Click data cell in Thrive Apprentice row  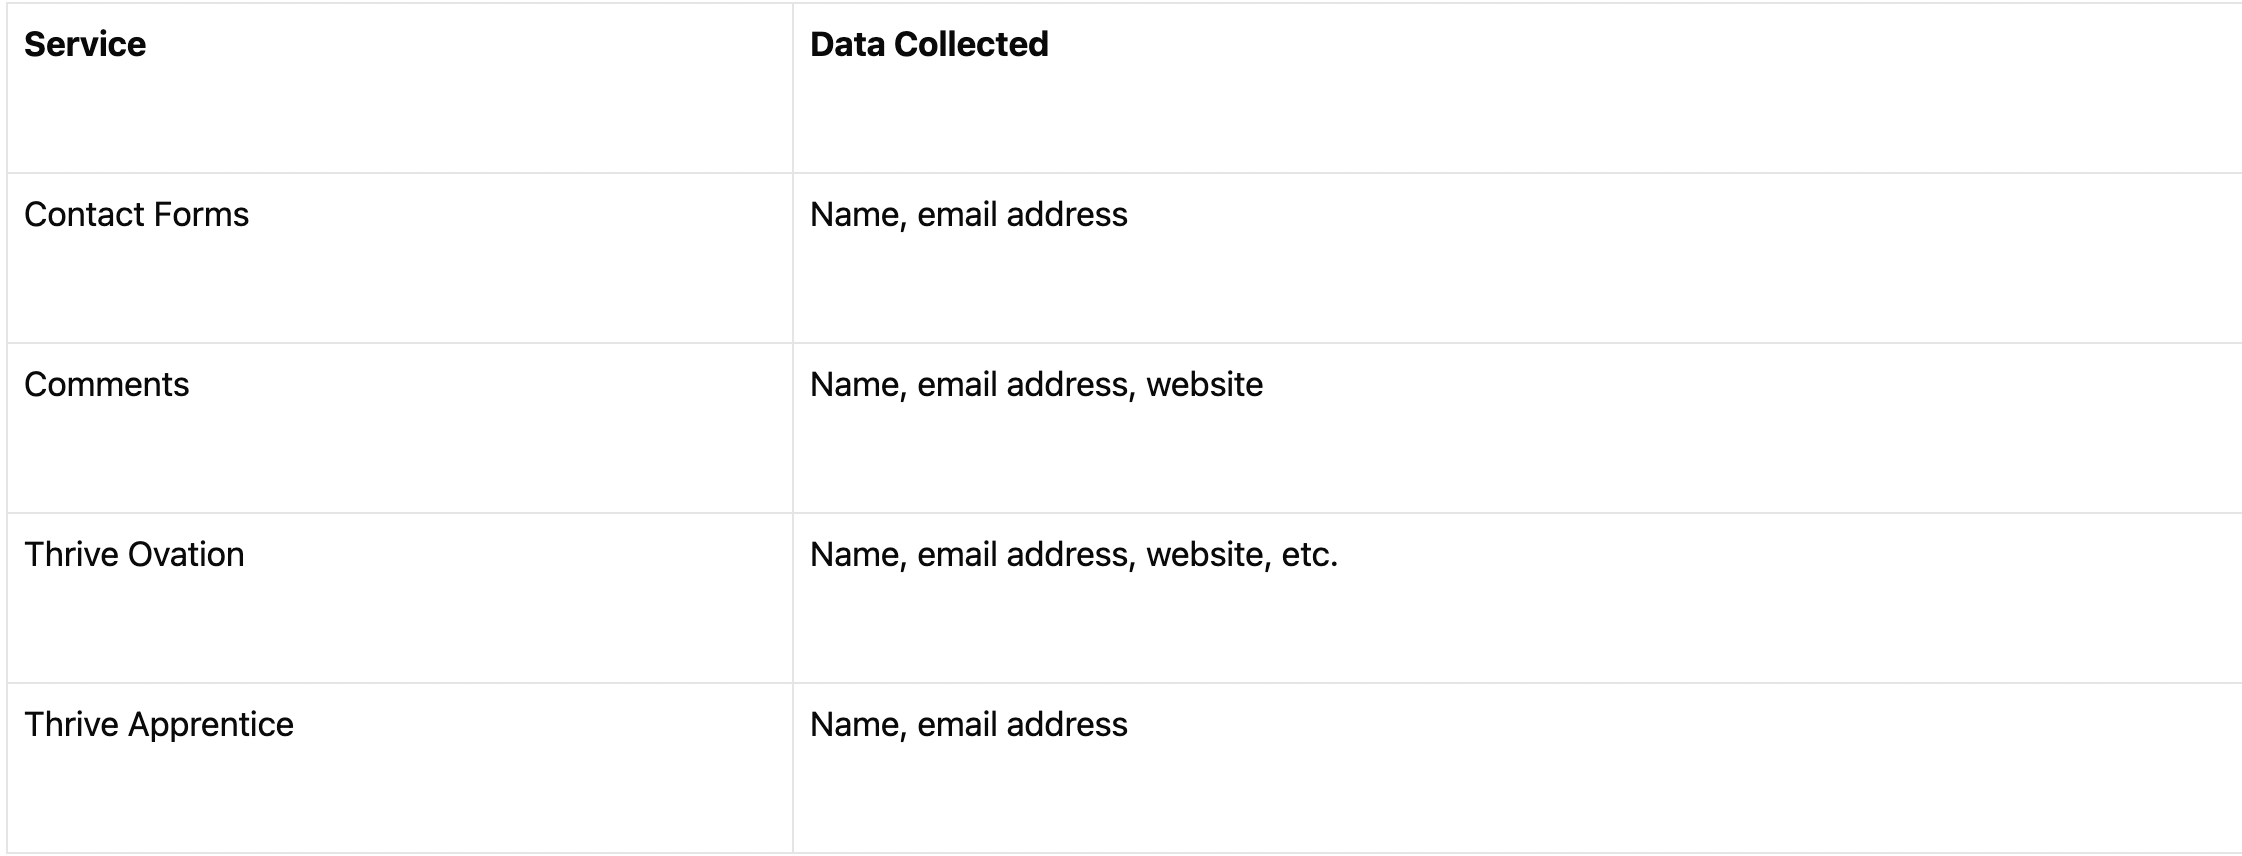pos(1517,768)
